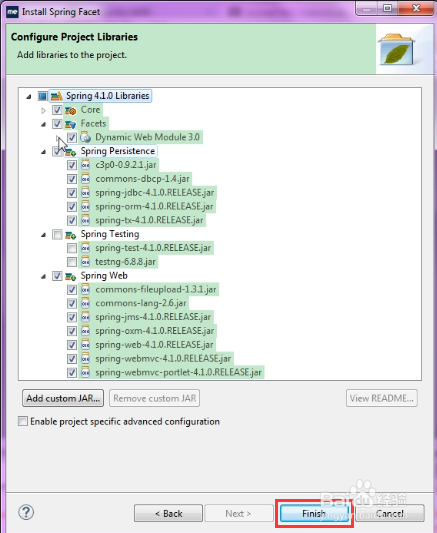Image resolution: width=437 pixels, height=533 pixels.
Task: Select the spring-jms-4.1.0.RELEASE.jar row text
Action: pyautogui.click(x=153, y=317)
